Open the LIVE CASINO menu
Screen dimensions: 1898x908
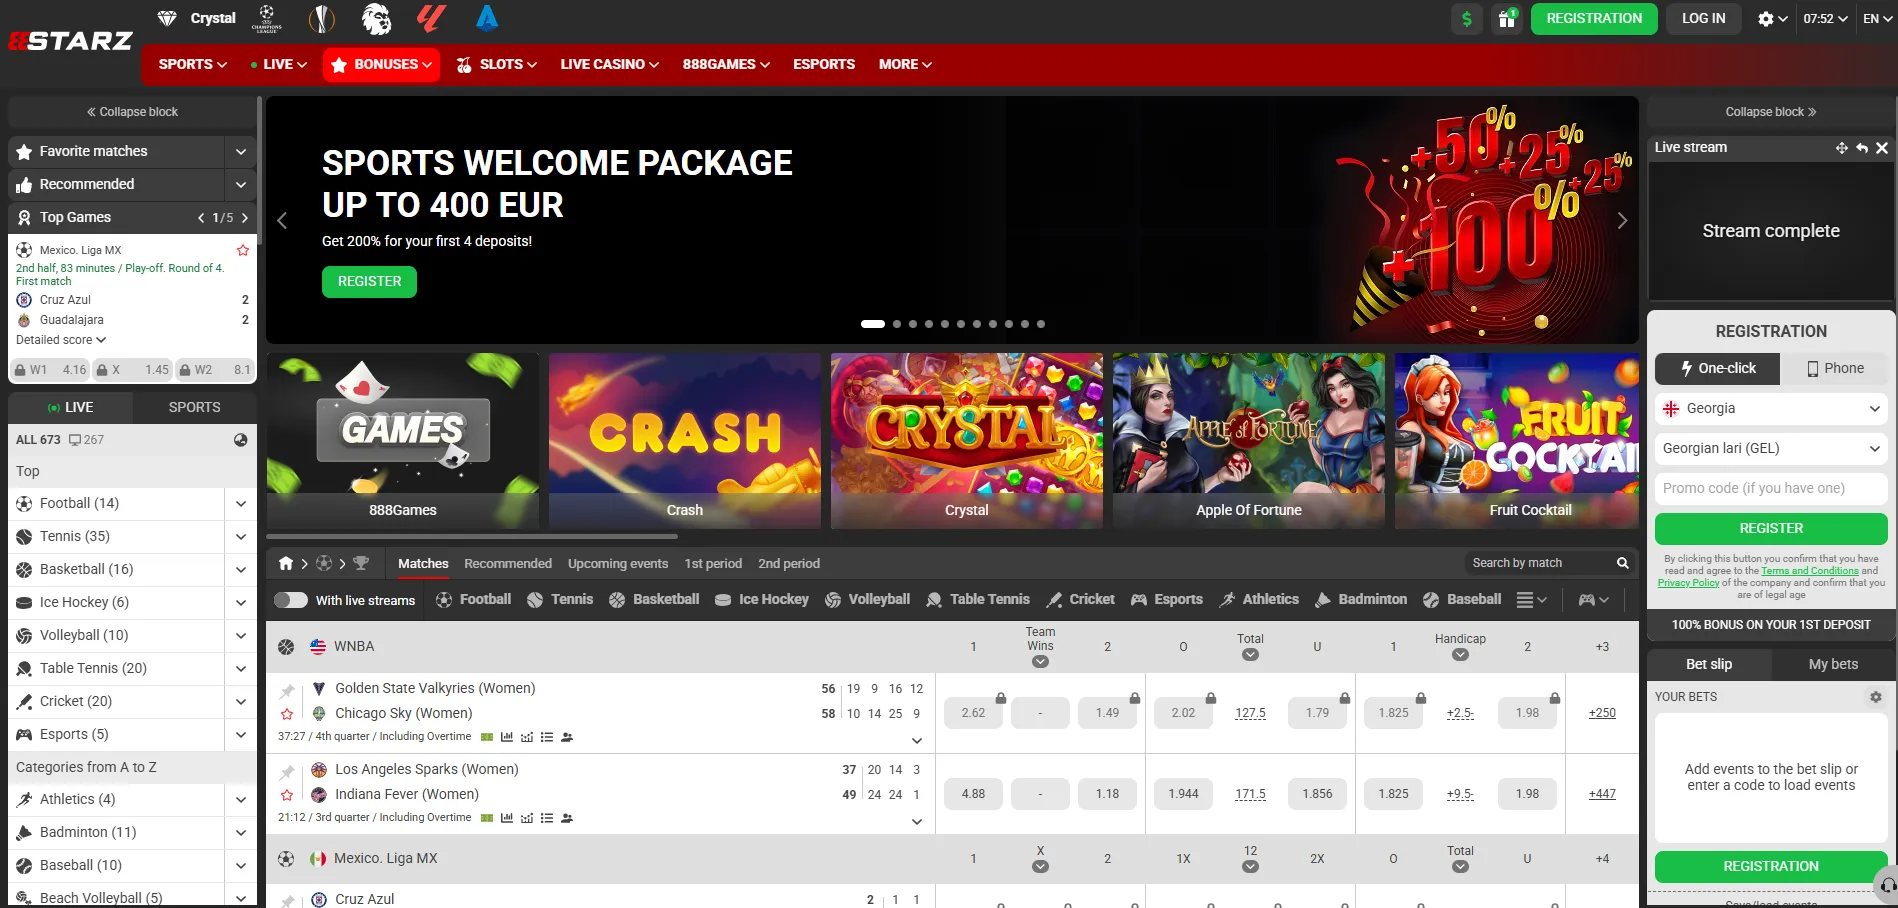pyautogui.click(x=609, y=64)
